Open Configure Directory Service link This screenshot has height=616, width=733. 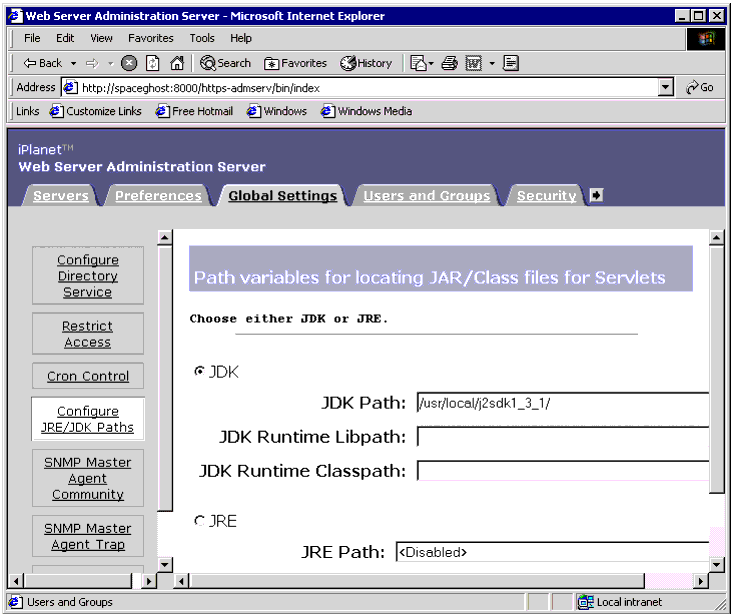coord(88,276)
